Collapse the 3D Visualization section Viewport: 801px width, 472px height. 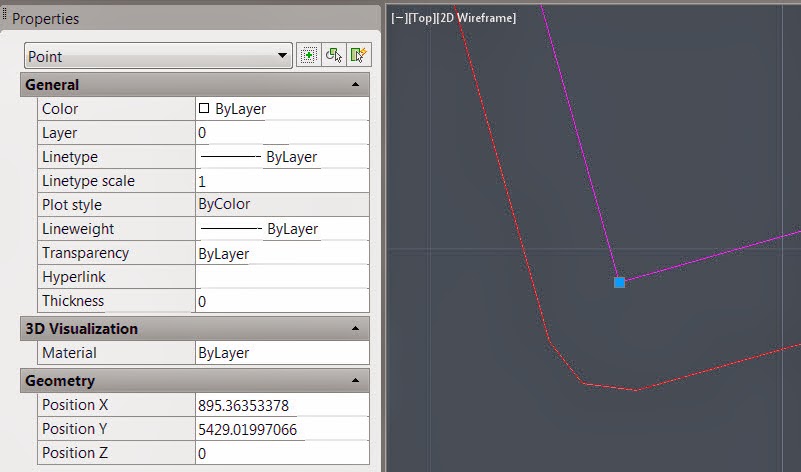coord(356,328)
